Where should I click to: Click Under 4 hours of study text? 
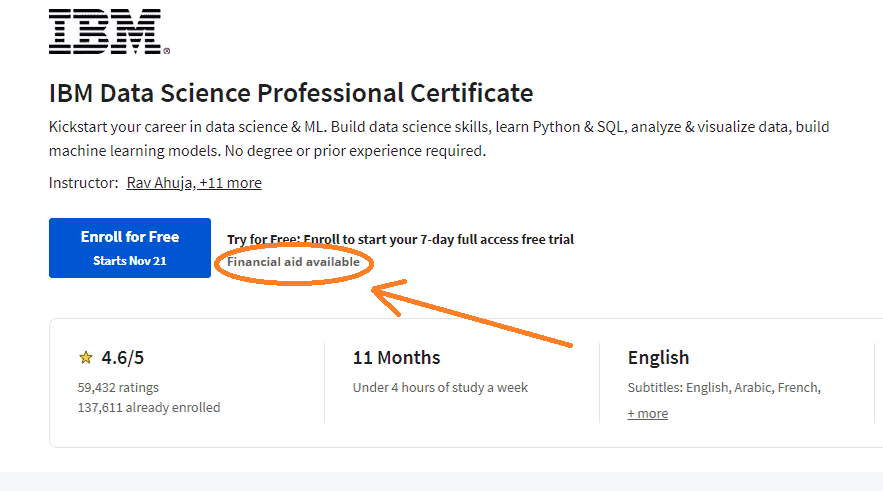[x=440, y=387]
